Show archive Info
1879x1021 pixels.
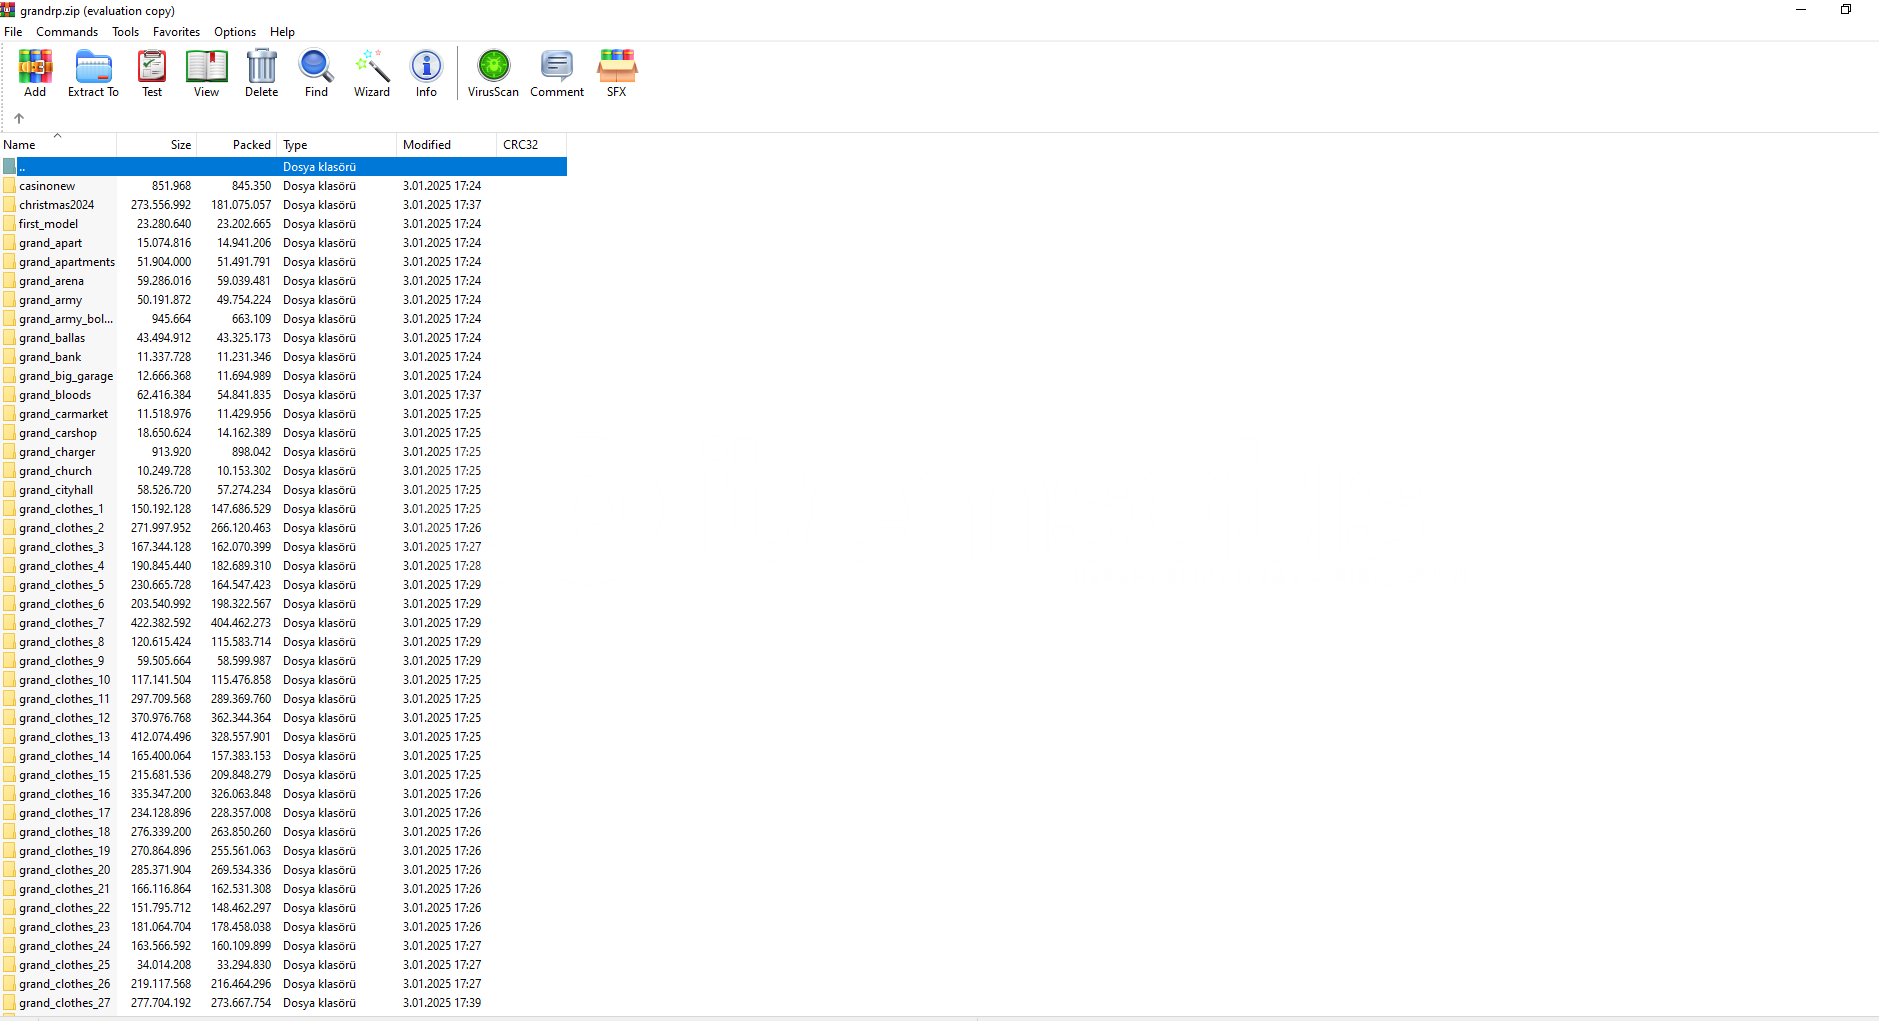[x=426, y=73]
